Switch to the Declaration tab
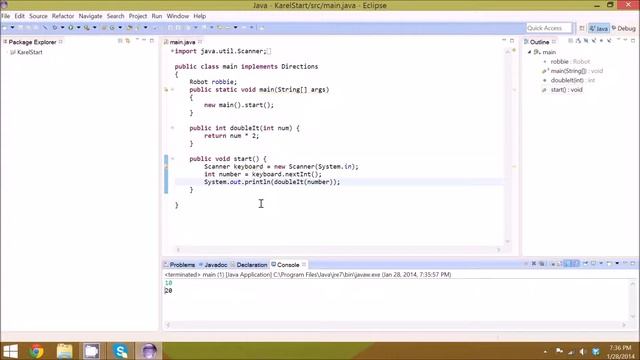 pos(249,265)
